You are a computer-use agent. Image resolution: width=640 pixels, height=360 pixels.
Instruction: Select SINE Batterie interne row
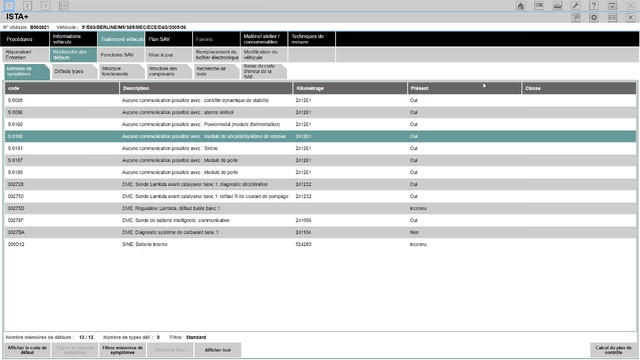320,244
